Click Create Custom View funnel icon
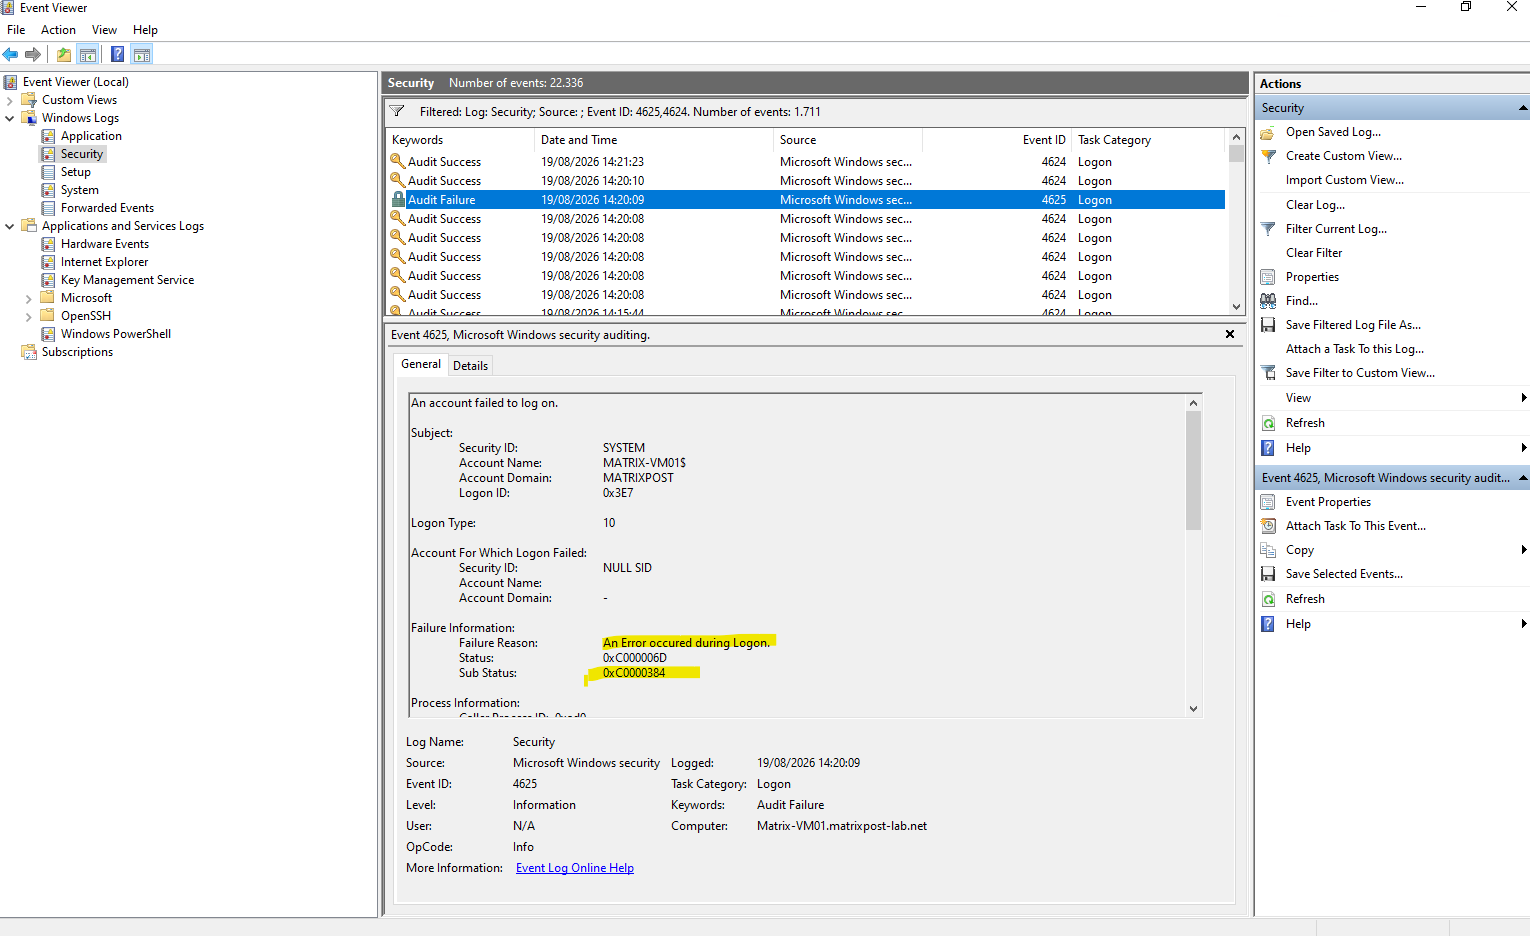This screenshot has width=1530, height=936. pyautogui.click(x=1268, y=156)
